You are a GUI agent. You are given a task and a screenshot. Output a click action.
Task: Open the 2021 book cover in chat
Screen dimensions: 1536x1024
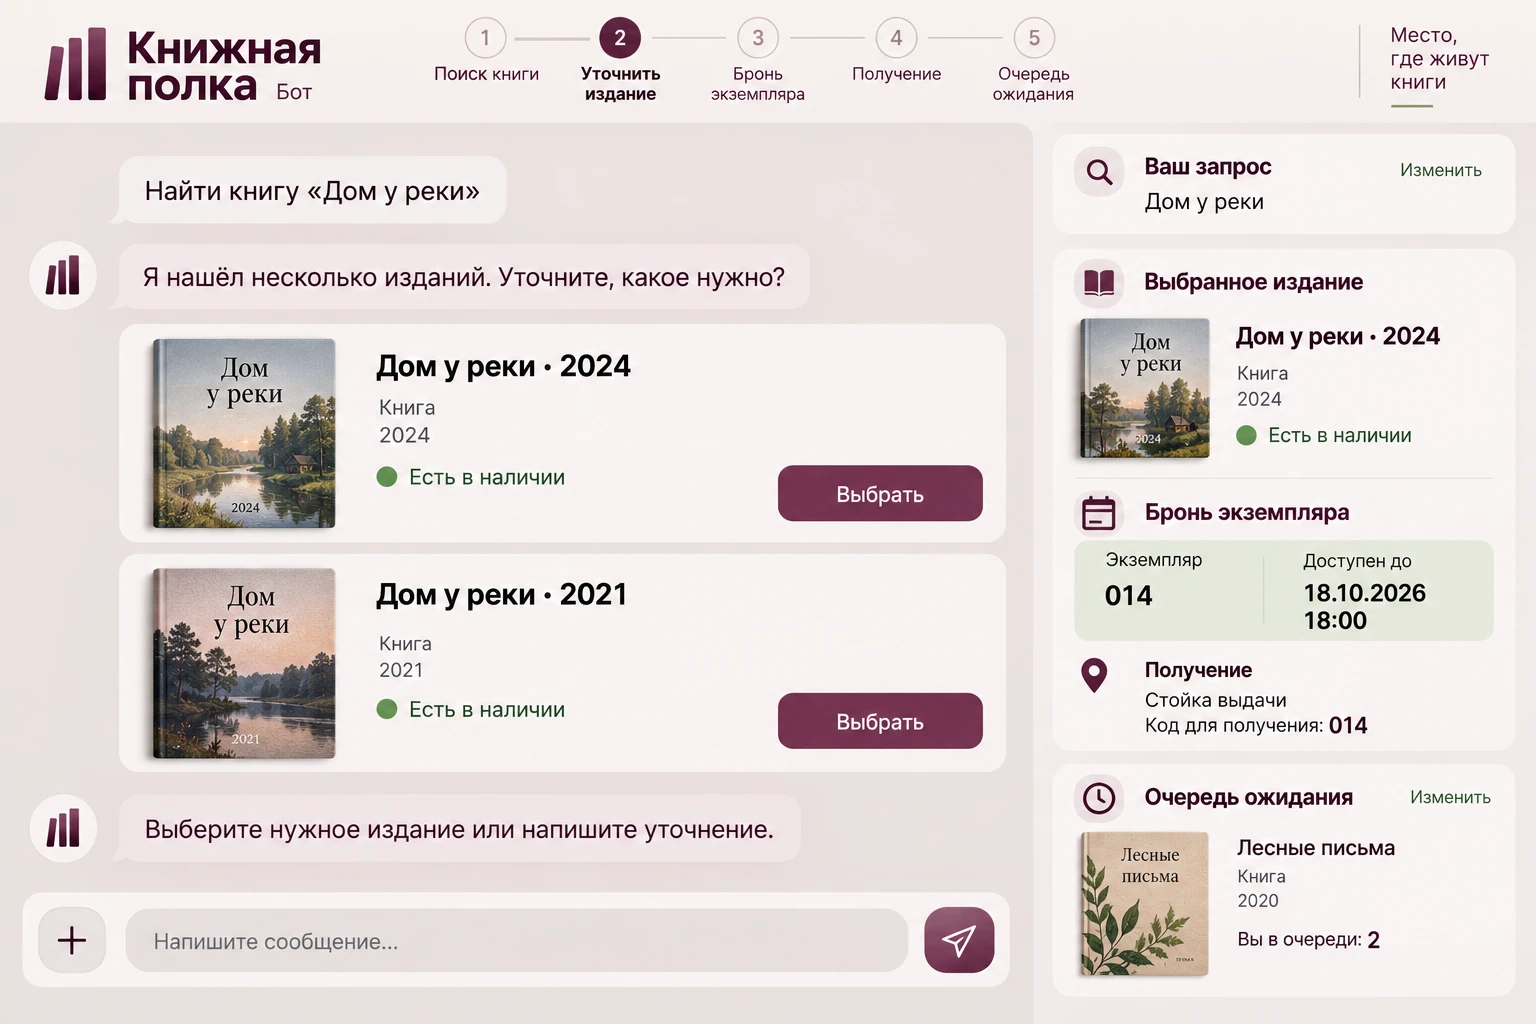click(244, 663)
